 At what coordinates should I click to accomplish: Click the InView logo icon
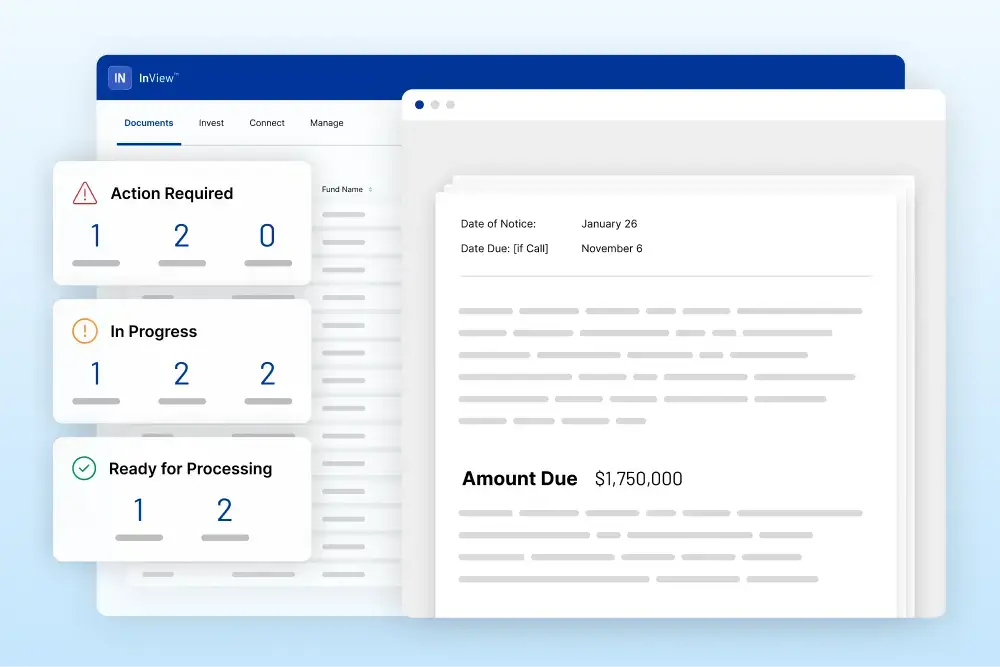coord(120,78)
